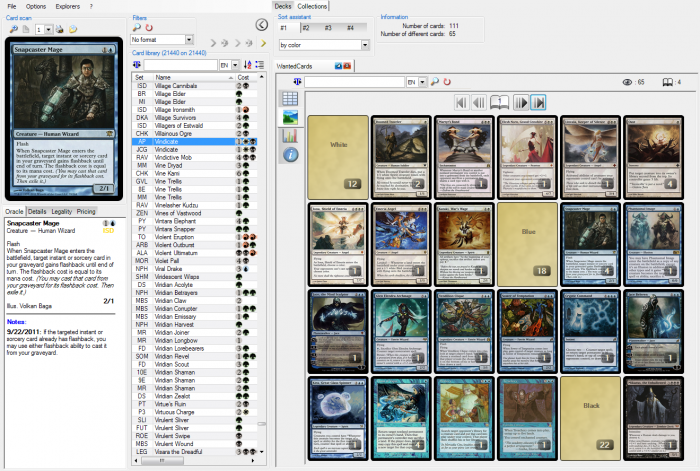Click the open book page indicator
700x471 pixels.
coord(500,103)
